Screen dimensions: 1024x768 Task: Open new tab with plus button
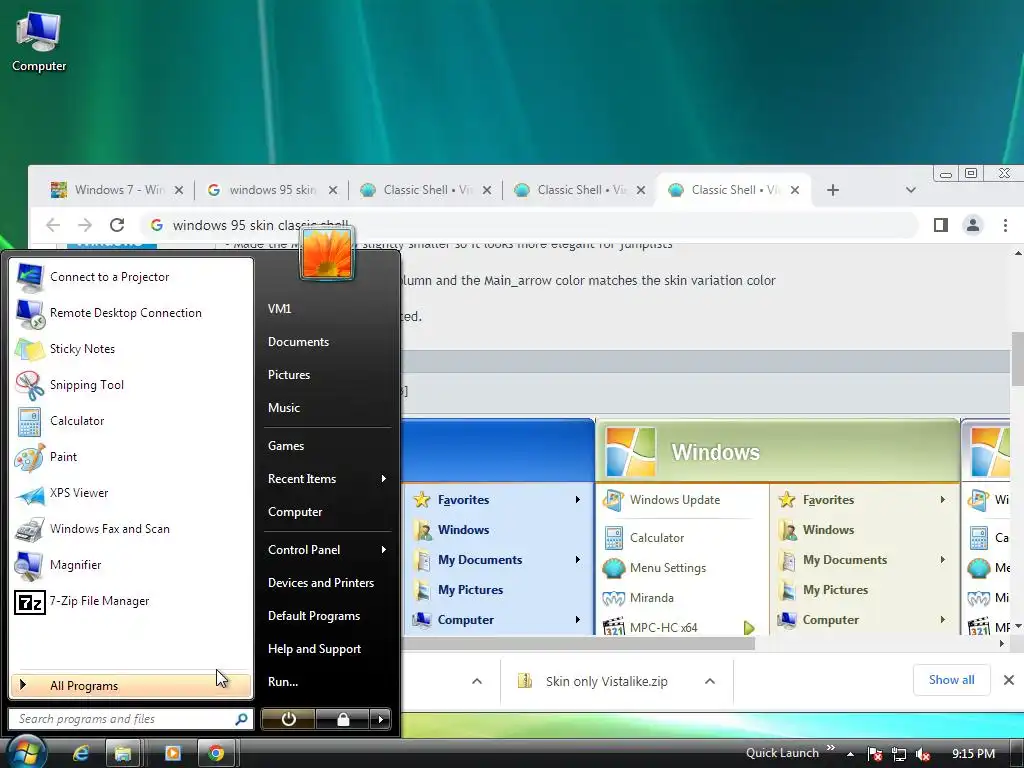click(x=833, y=190)
